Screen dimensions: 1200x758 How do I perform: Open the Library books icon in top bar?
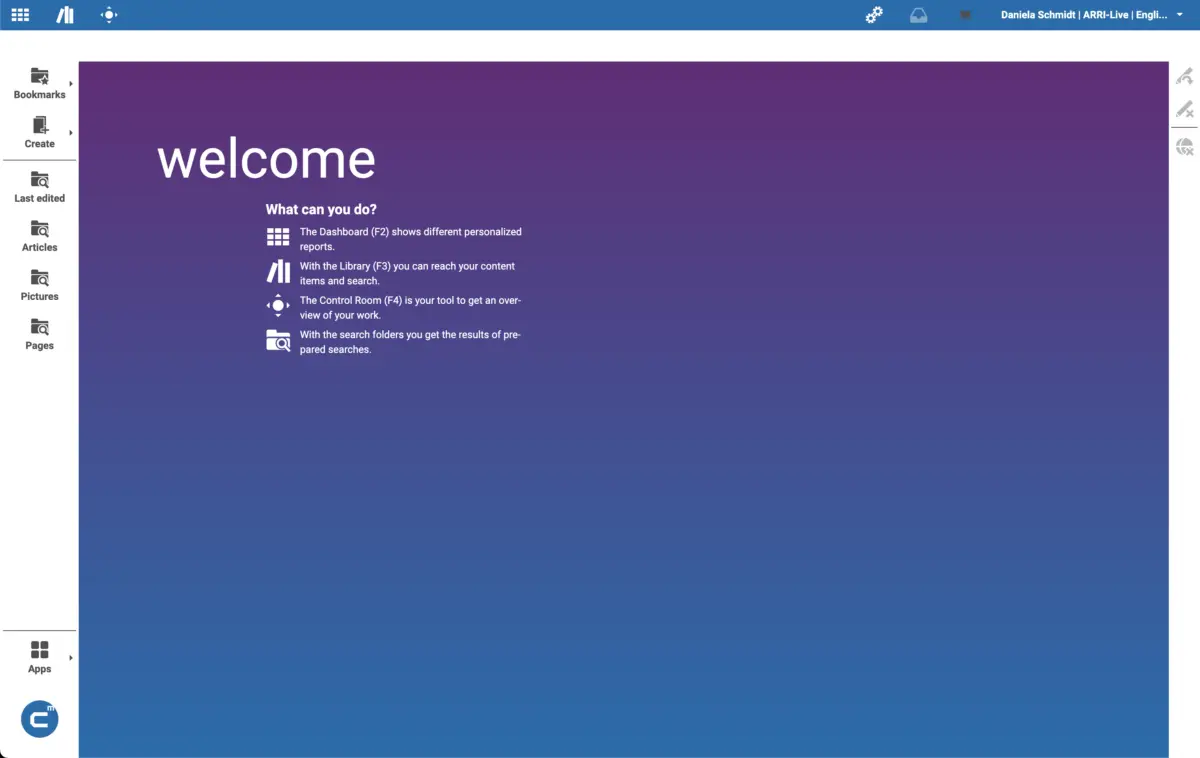[65, 15]
